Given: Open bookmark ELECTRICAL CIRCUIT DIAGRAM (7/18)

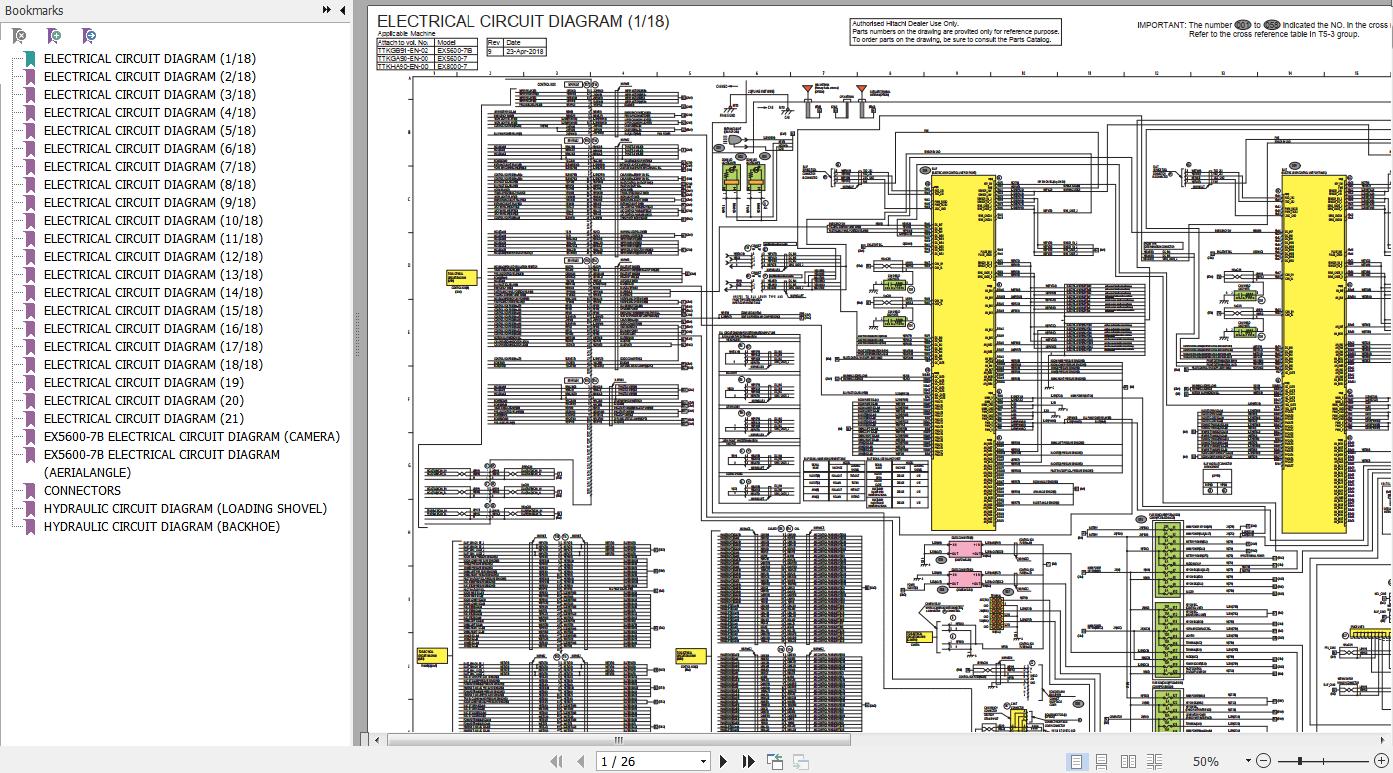Looking at the screenshot, I should [149, 167].
